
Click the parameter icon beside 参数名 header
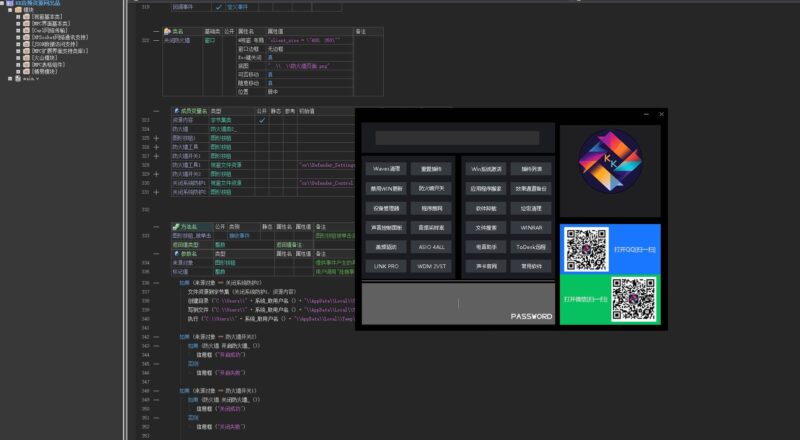(177, 254)
